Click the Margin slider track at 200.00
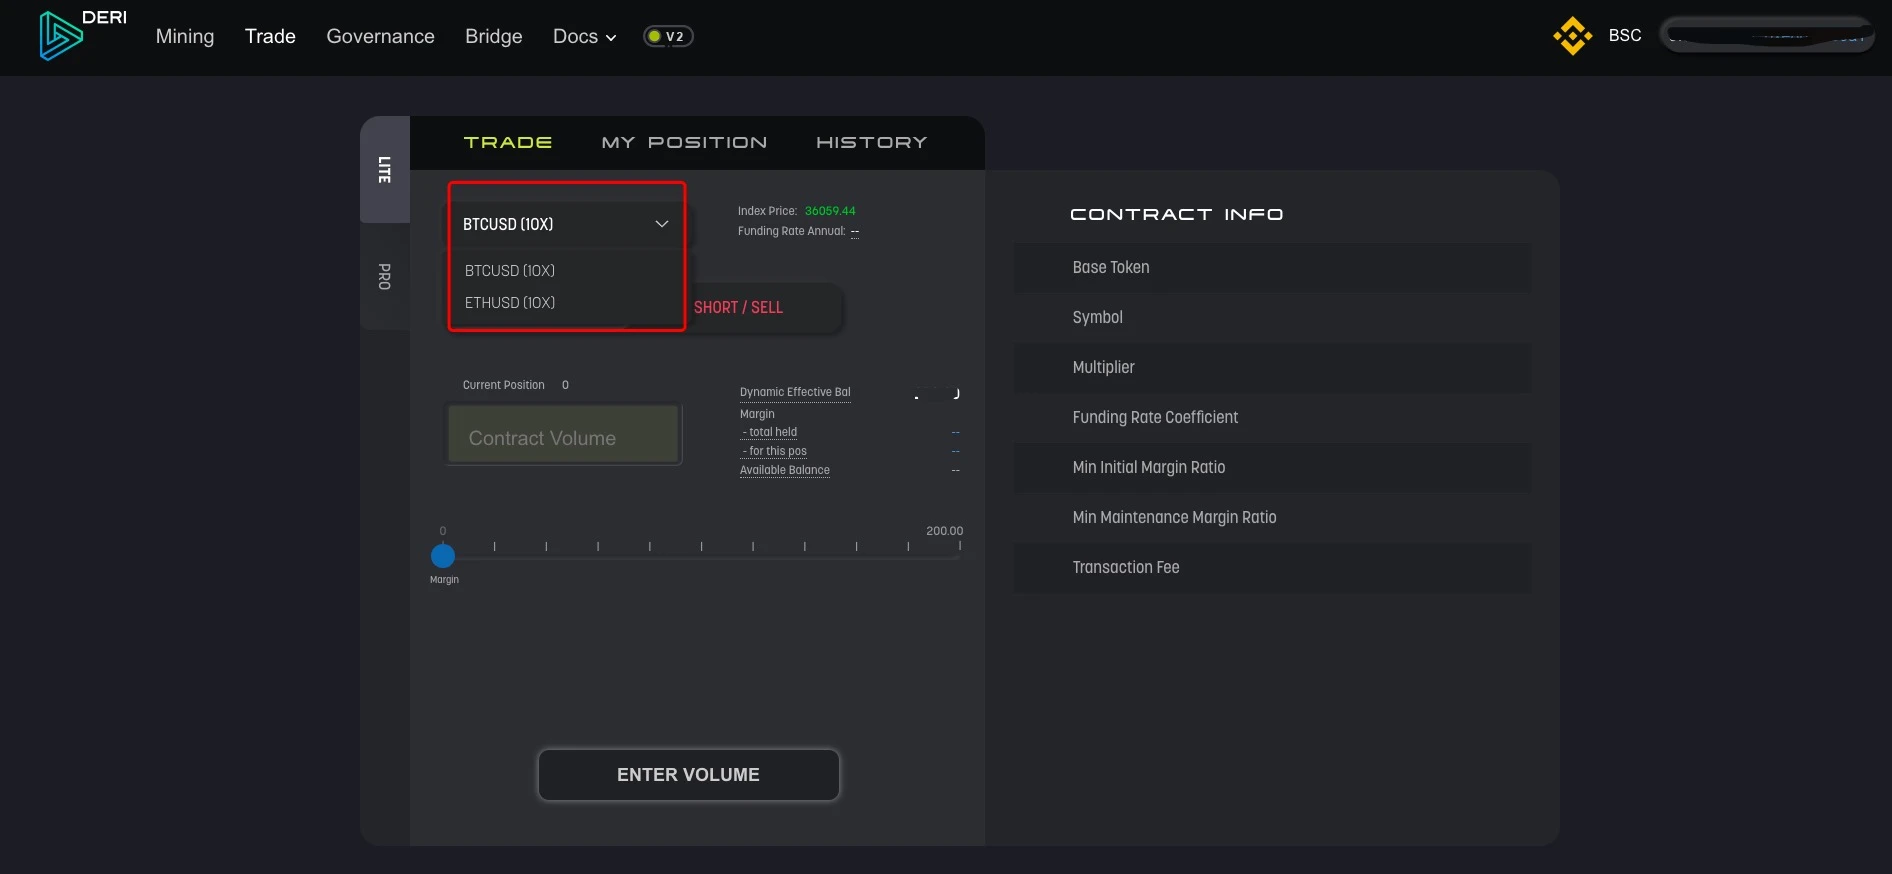The width and height of the screenshot is (1892, 874). (959, 556)
